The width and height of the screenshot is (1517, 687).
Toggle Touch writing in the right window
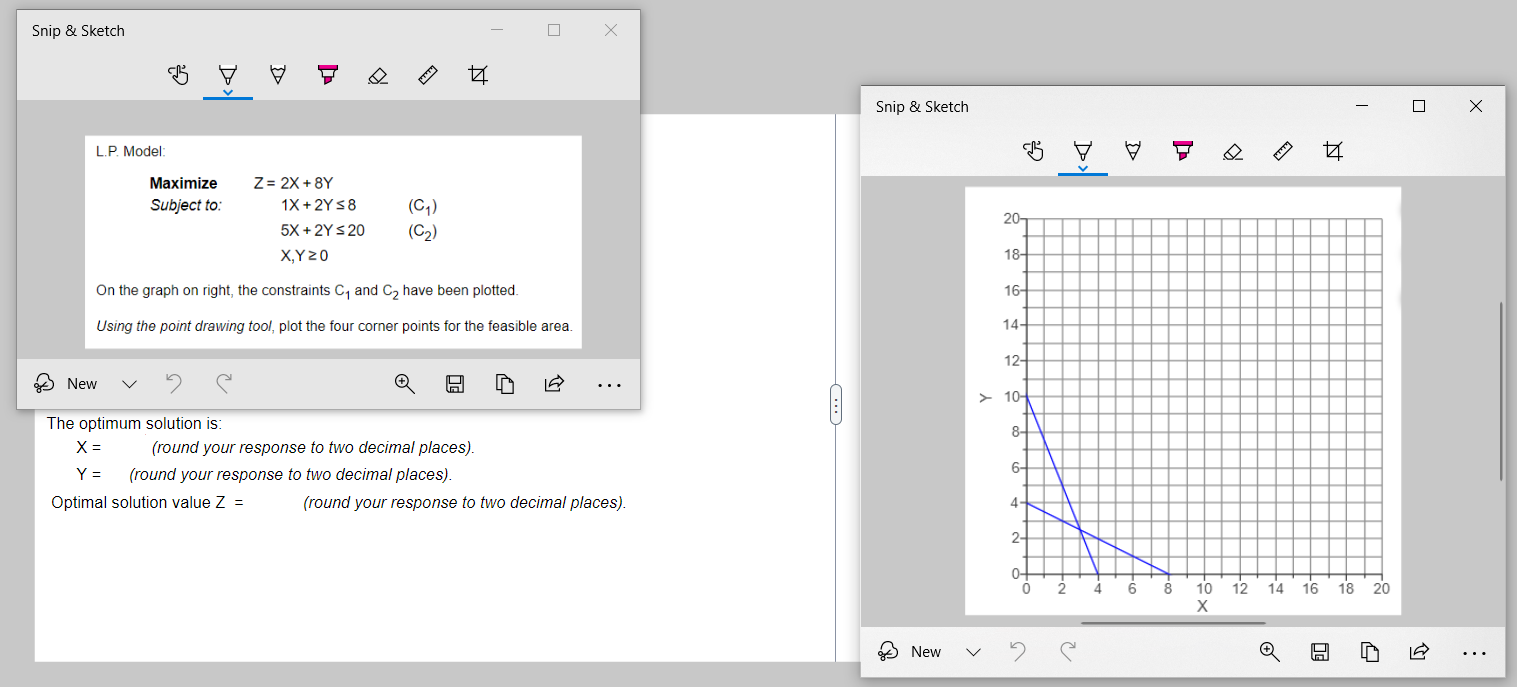1033,151
